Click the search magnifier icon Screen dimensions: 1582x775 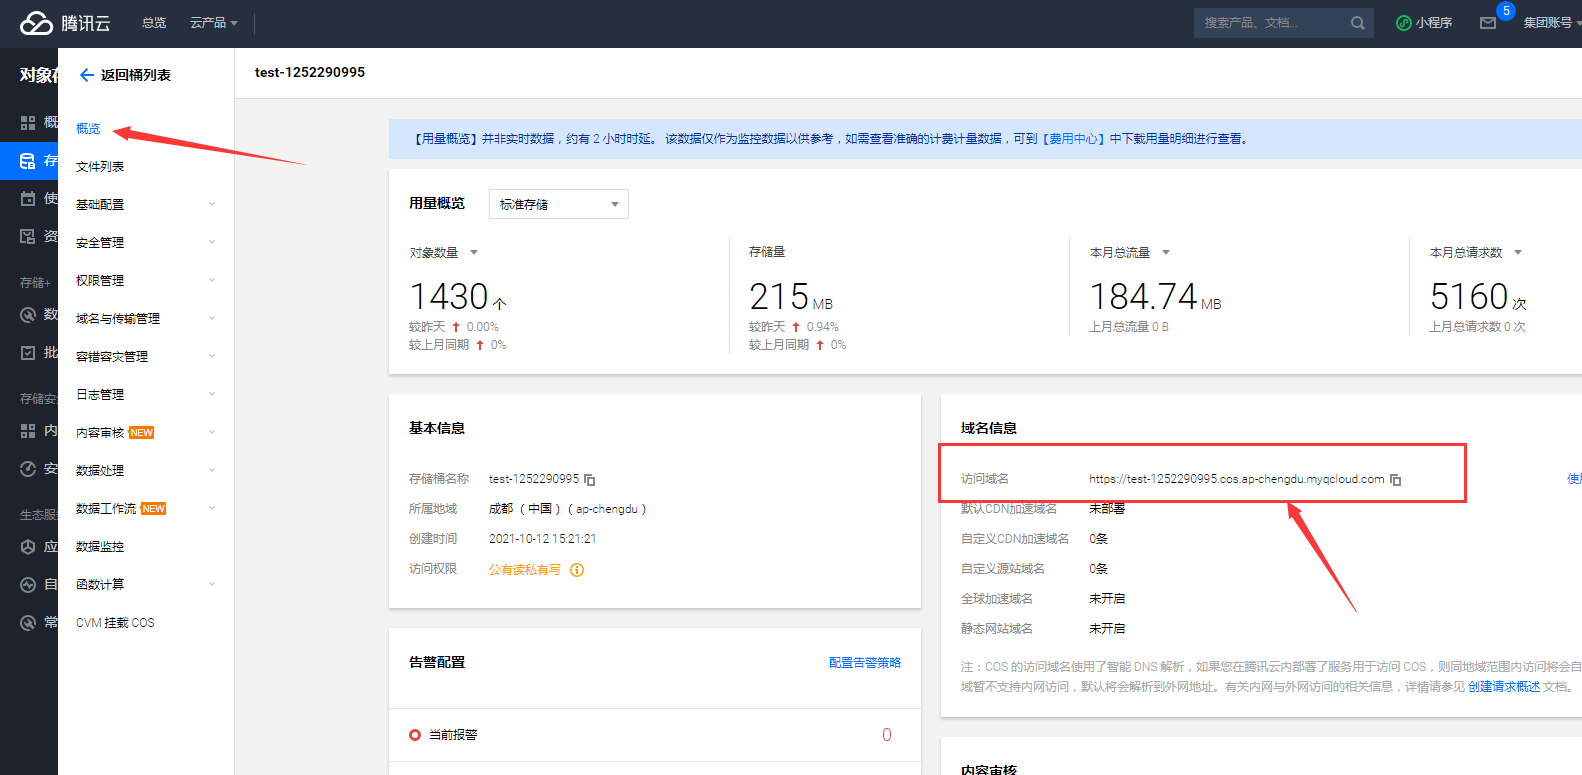pos(1357,23)
